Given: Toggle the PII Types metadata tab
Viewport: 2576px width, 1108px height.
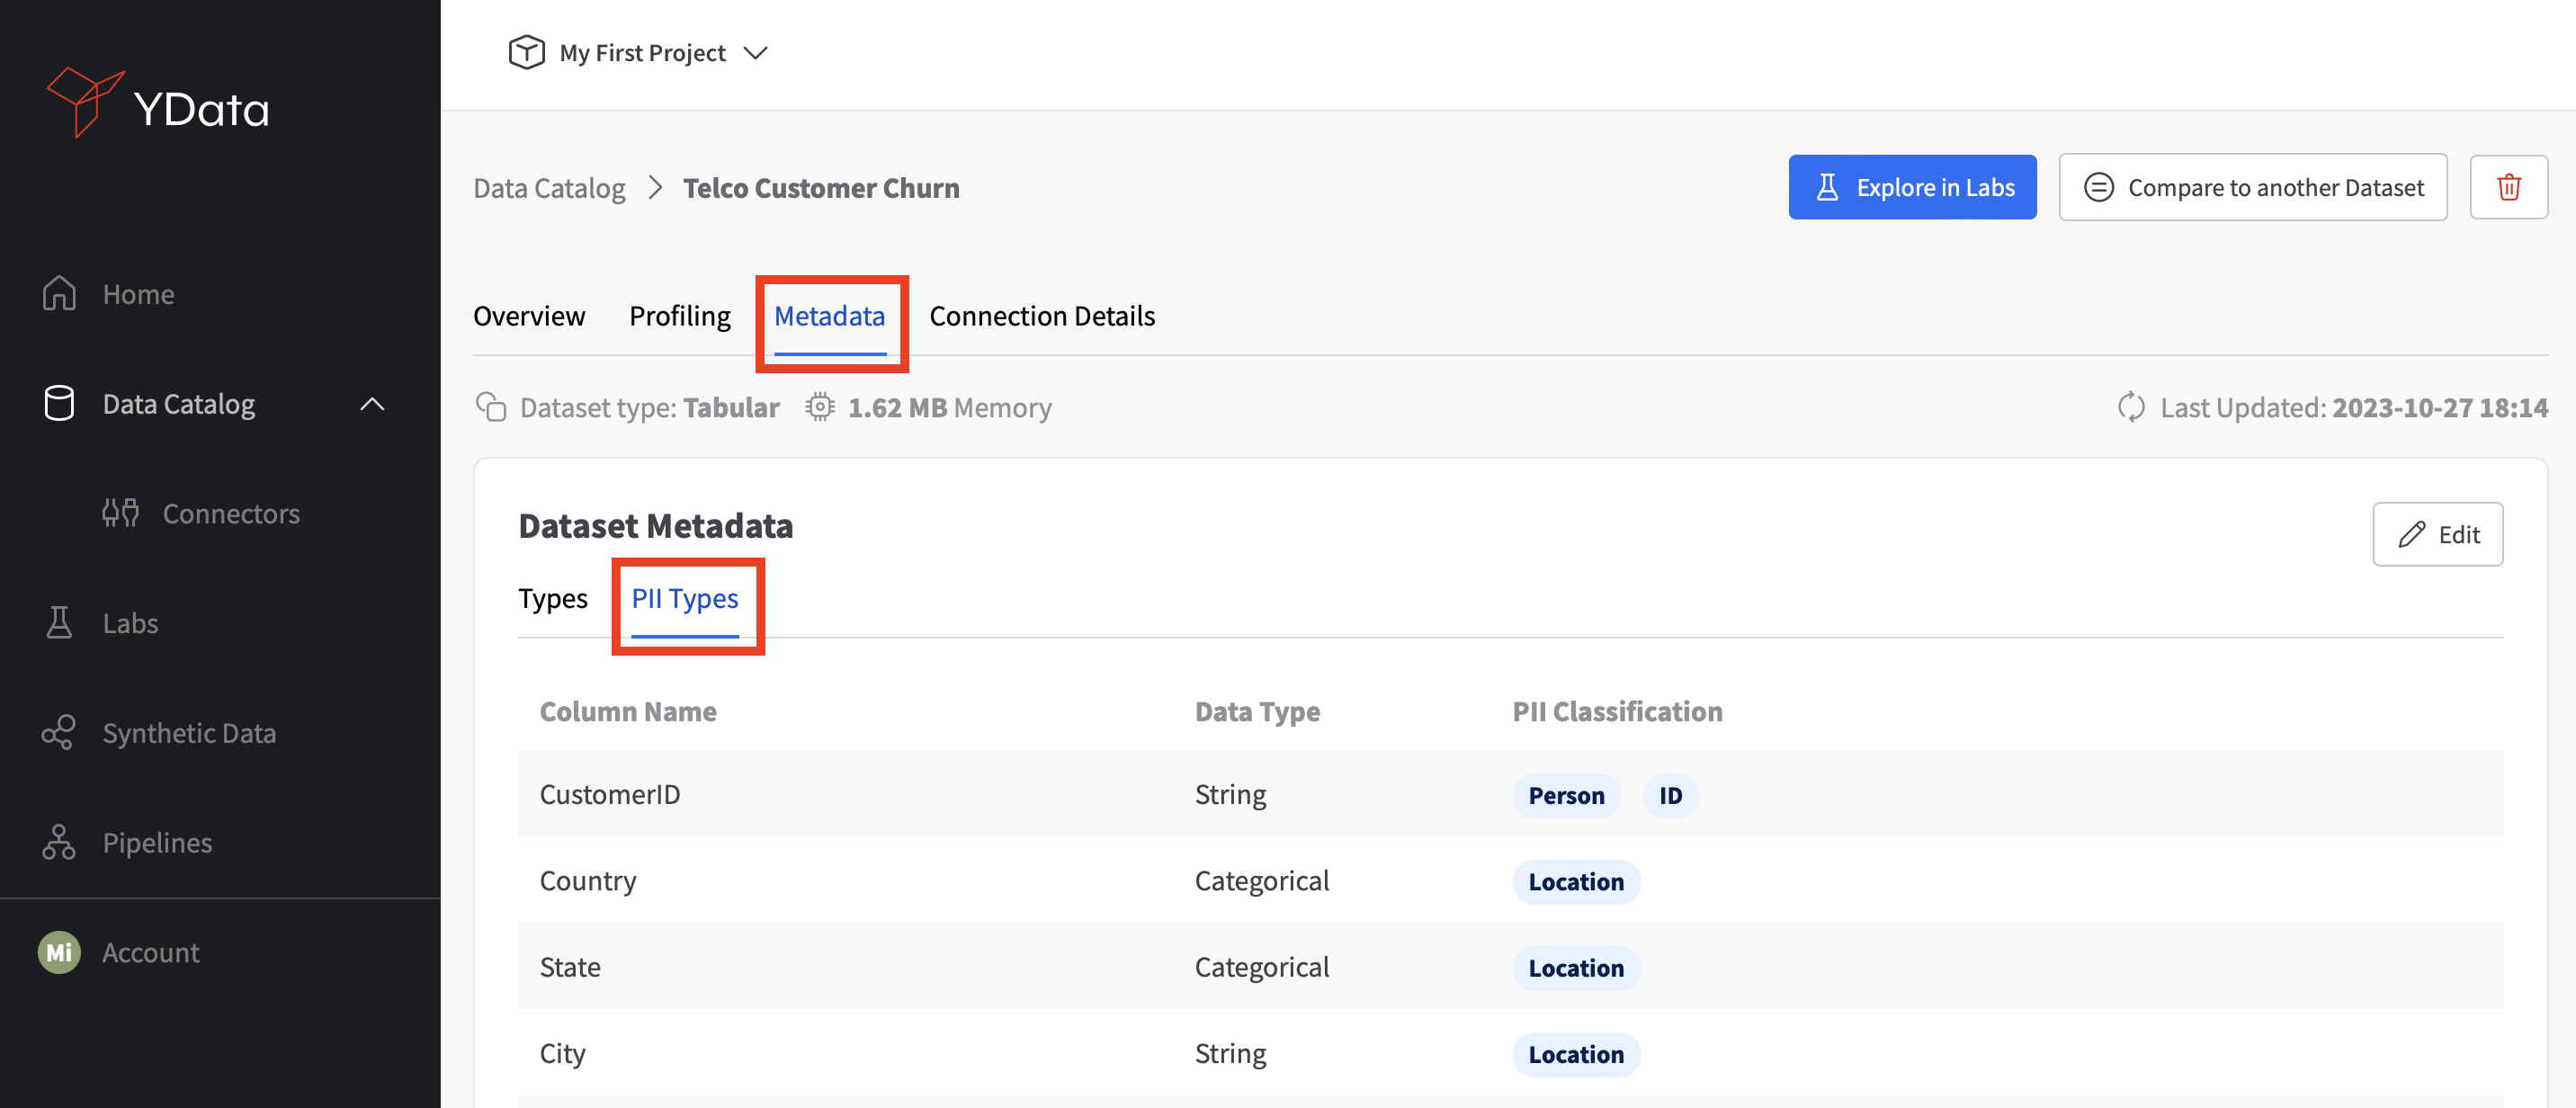Looking at the screenshot, I should click(685, 597).
